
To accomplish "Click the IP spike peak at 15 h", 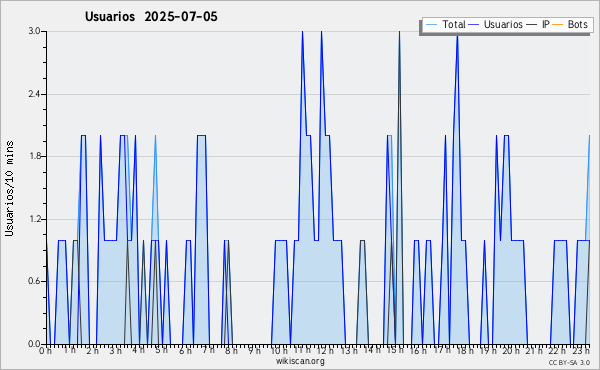I will click(x=399, y=32).
